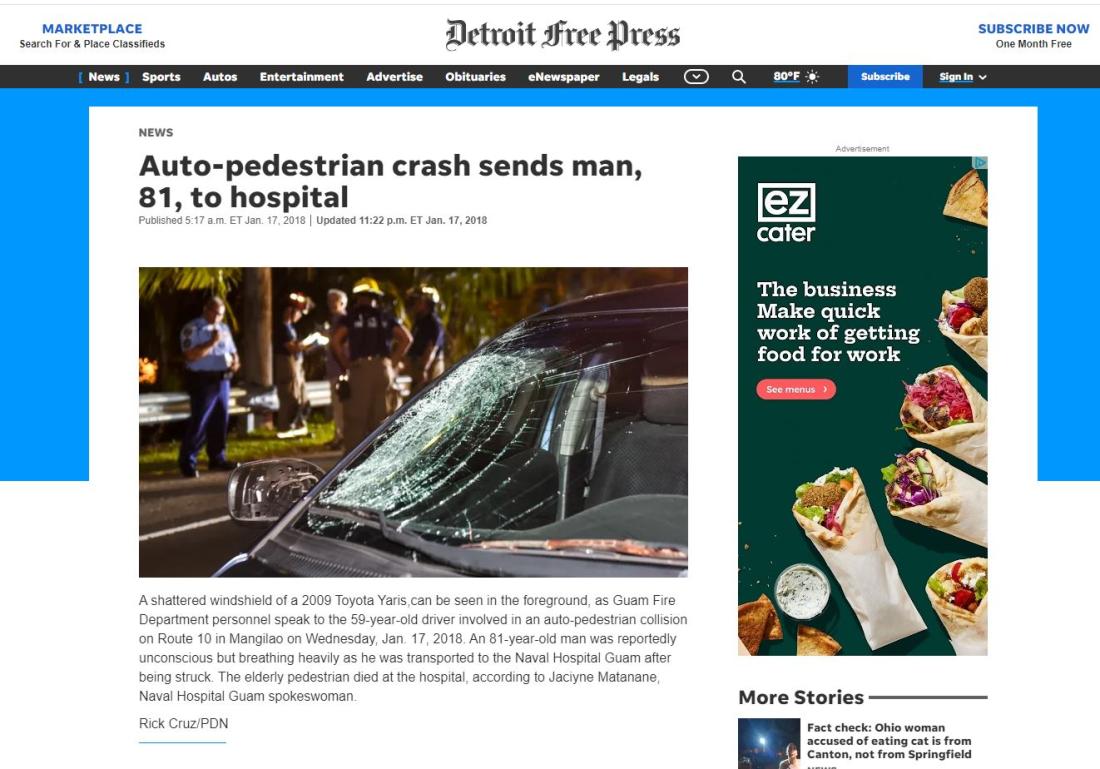The image size is (1100, 769).
Task: Open the 80°F weather link
Action: (786, 76)
